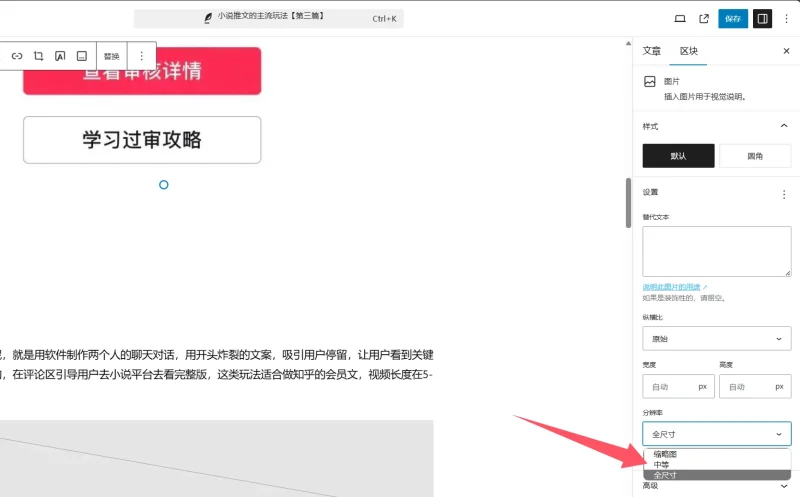Click the scrollbar up arrow
The image size is (800, 497).
point(628,44)
